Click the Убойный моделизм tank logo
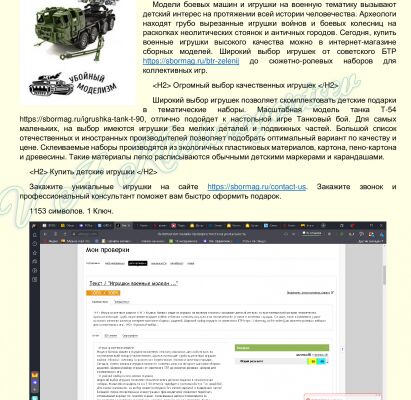The height and width of the screenshot is (400, 411). 73,84
